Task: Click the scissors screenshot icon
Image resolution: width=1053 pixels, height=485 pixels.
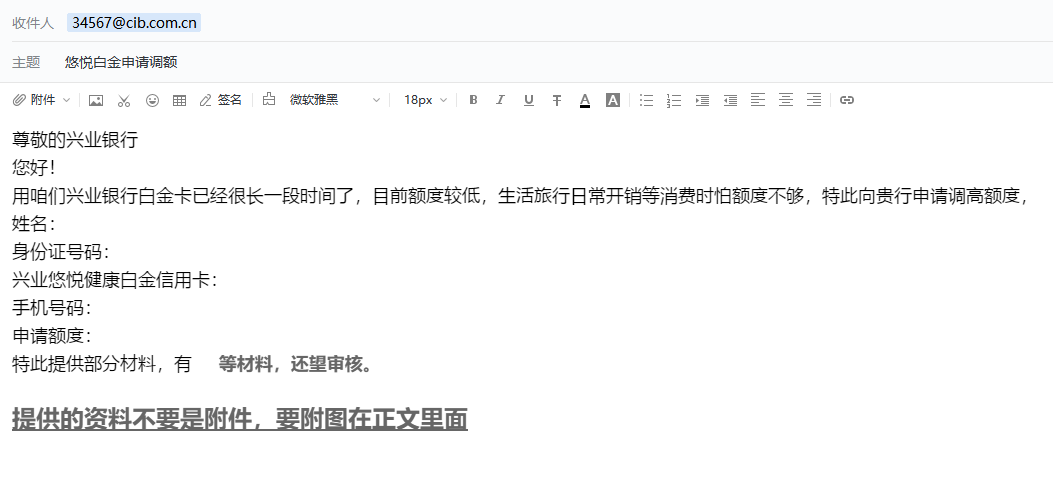Action: pos(124,100)
